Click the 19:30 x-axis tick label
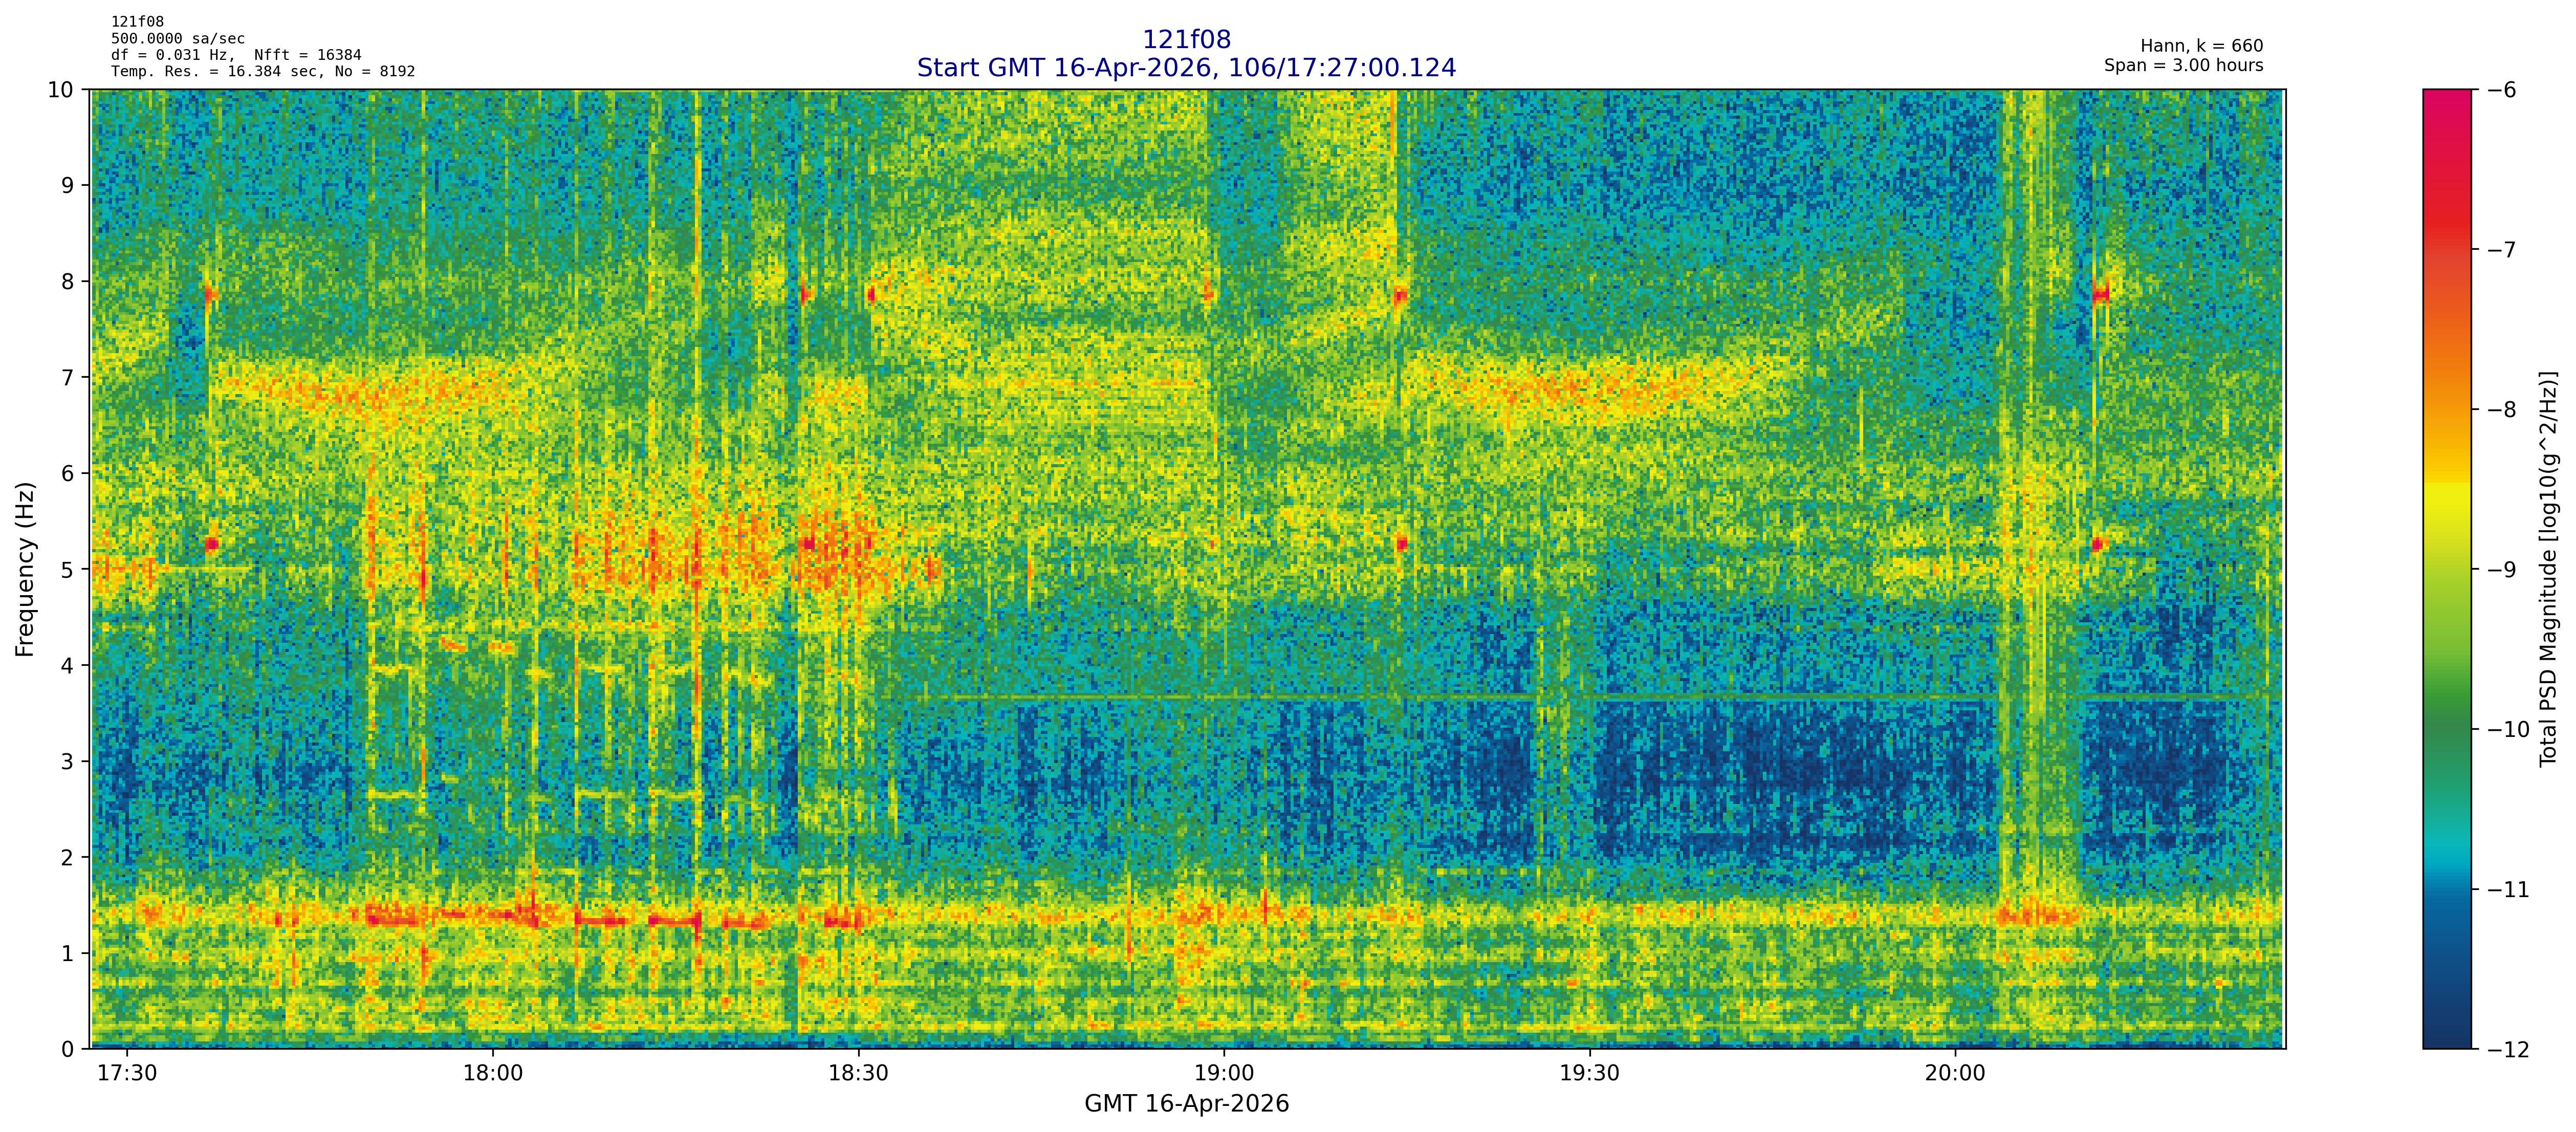The image size is (2576, 1132). click(x=1589, y=1074)
